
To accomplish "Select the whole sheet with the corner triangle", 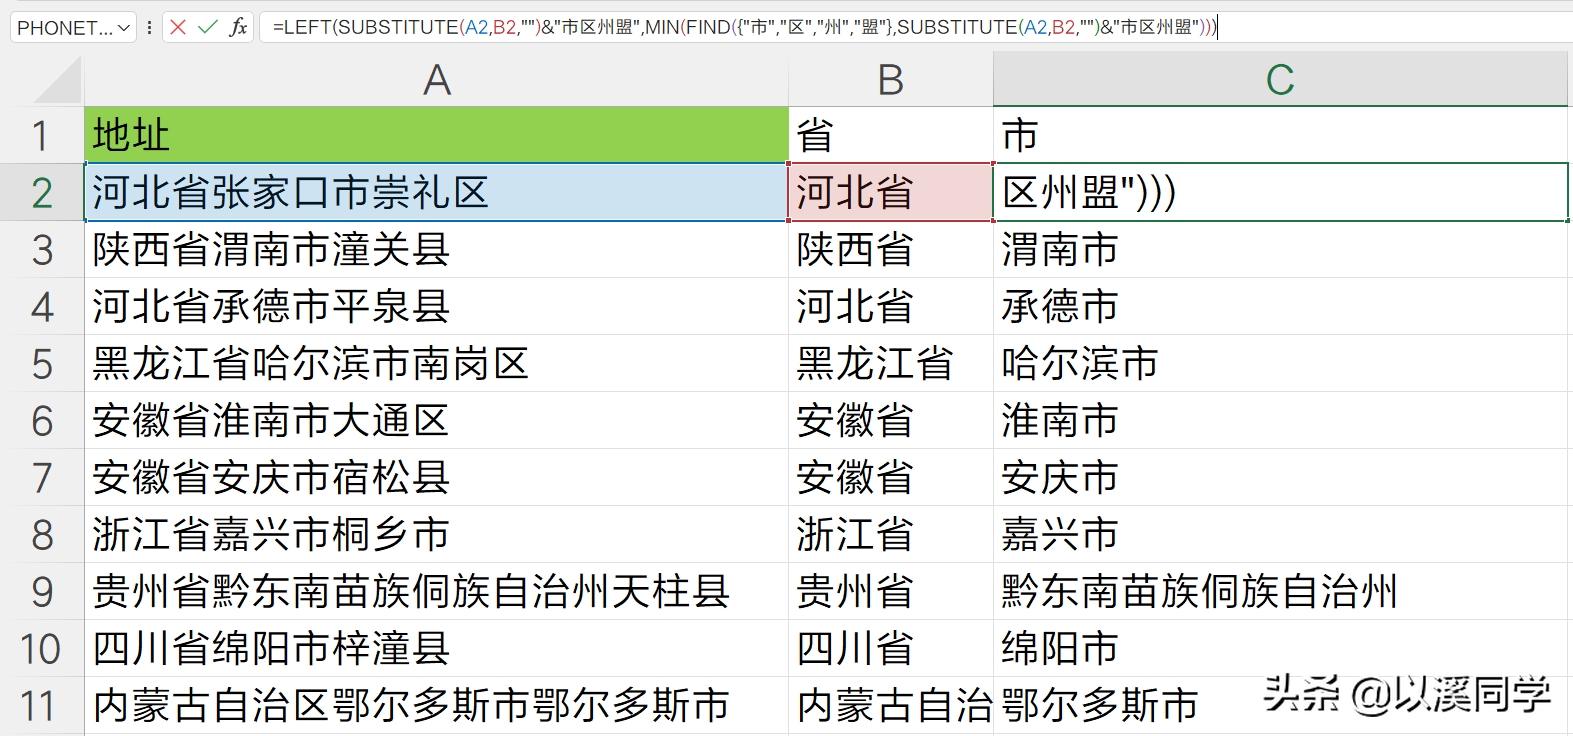I will tap(58, 80).
